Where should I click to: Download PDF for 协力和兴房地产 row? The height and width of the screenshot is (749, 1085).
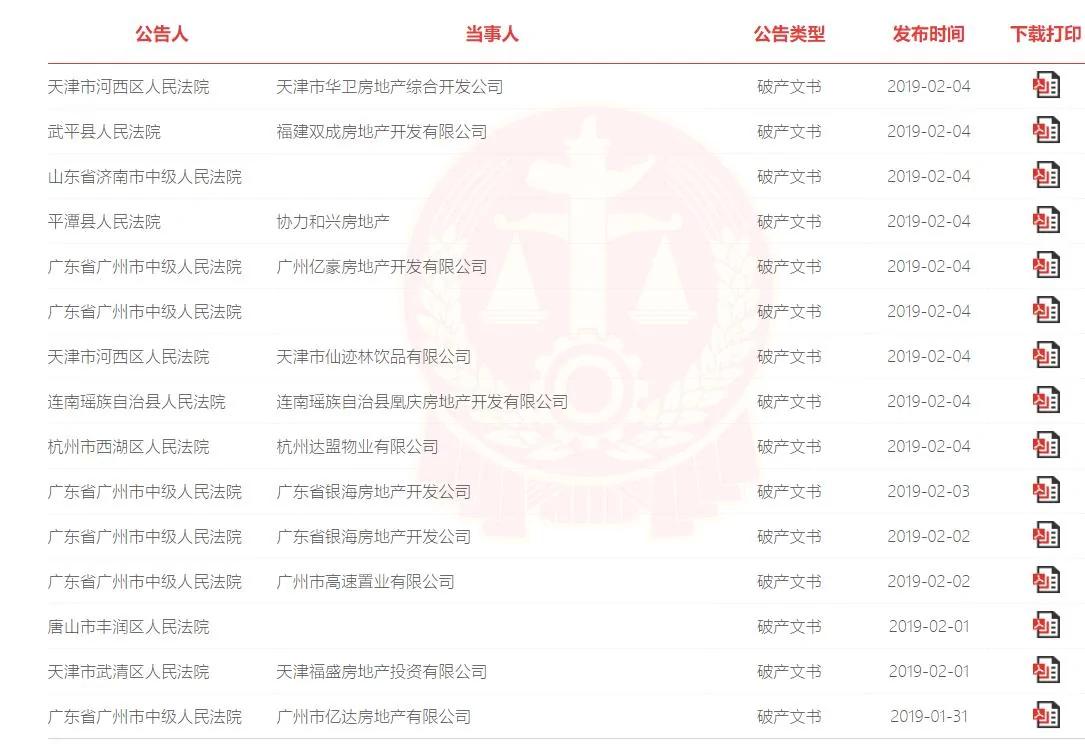(x=1046, y=220)
